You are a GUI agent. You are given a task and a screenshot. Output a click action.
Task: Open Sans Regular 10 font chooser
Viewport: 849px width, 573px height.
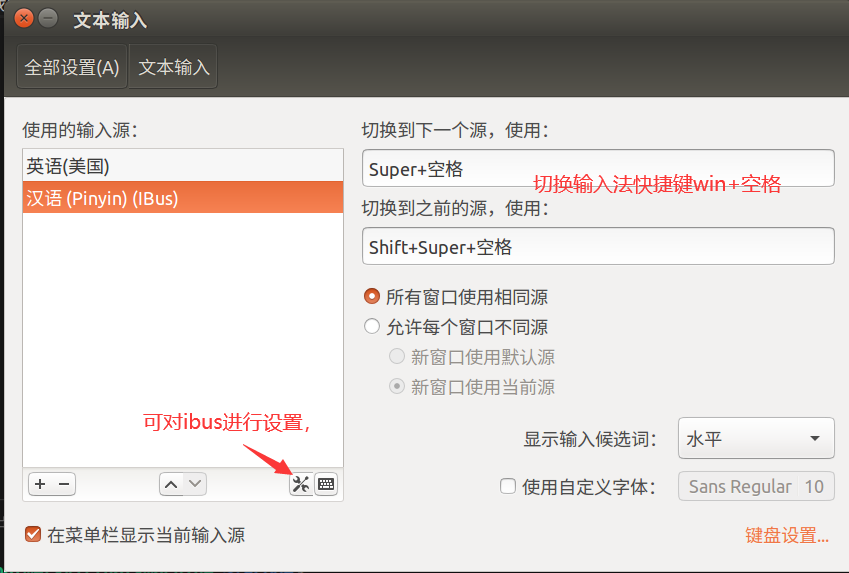tap(756, 486)
